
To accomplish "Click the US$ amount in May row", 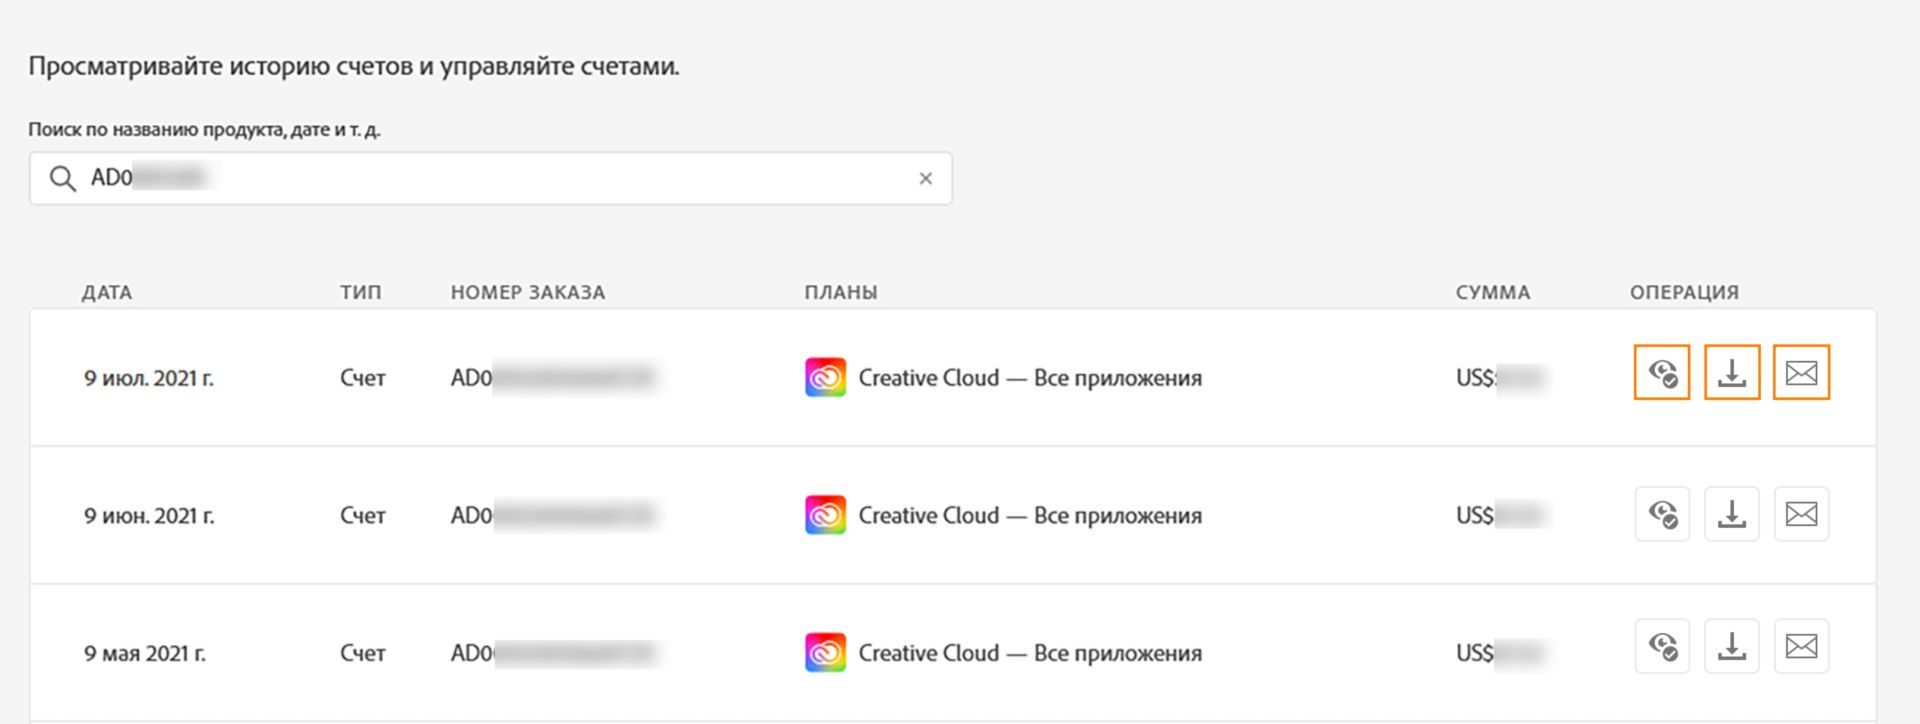I will point(1500,653).
